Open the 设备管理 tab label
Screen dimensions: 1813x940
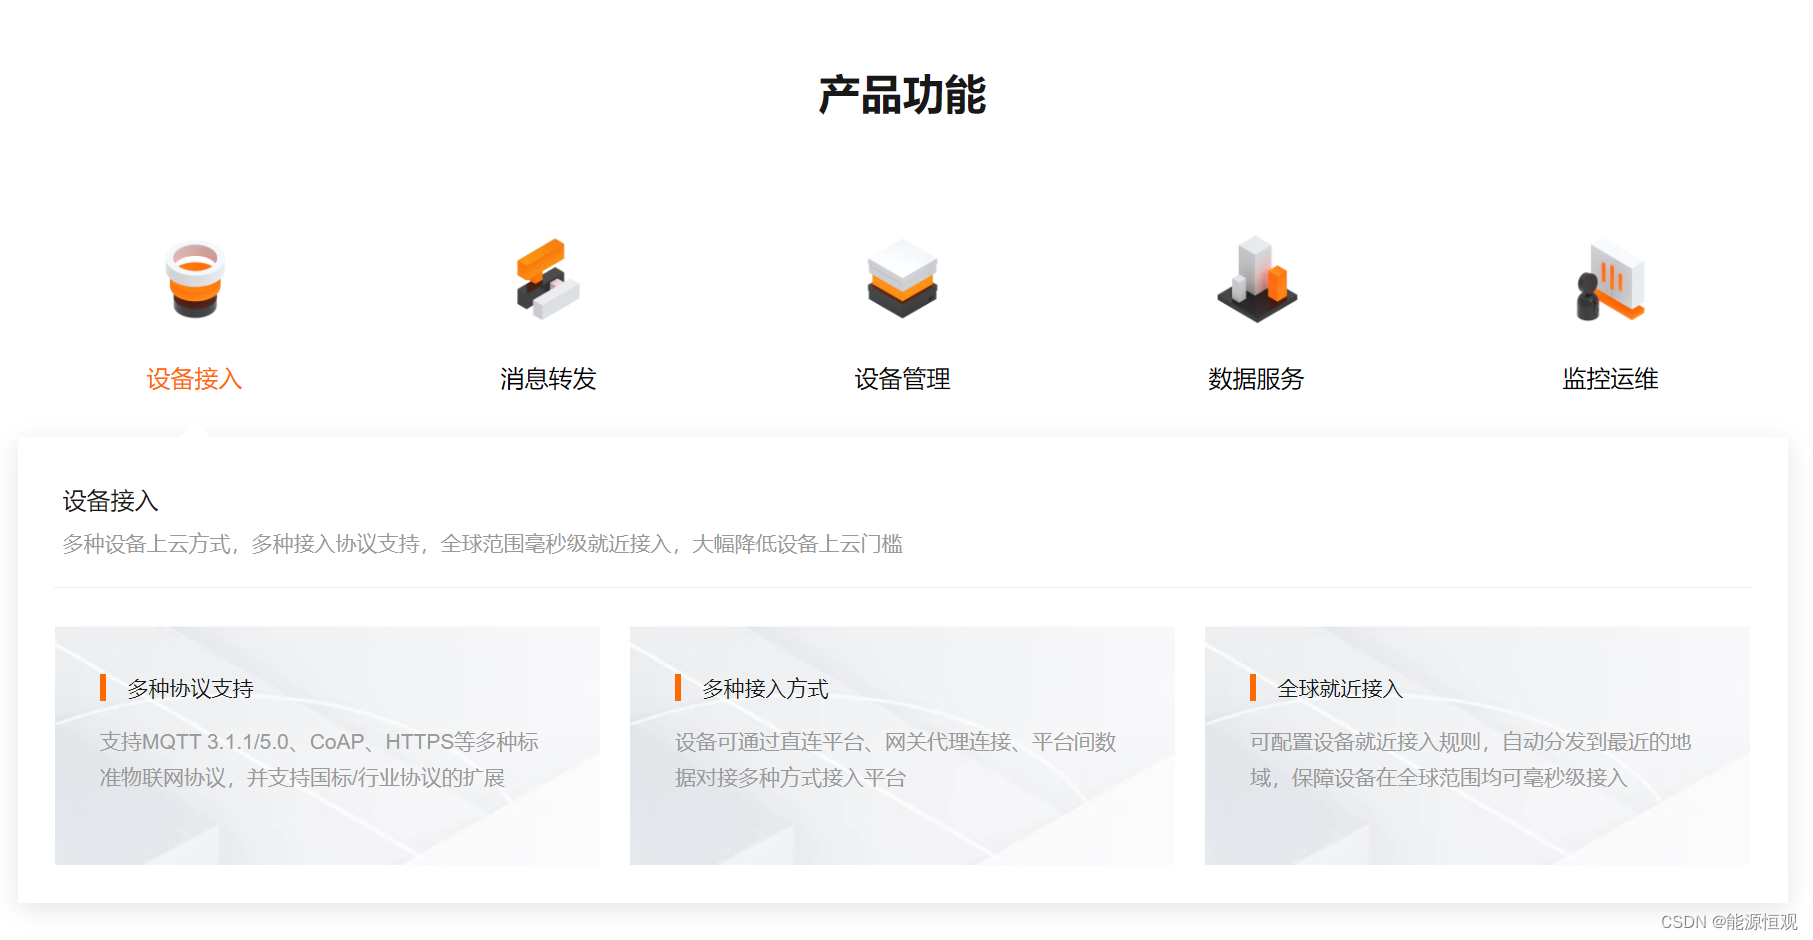[902, 379]
